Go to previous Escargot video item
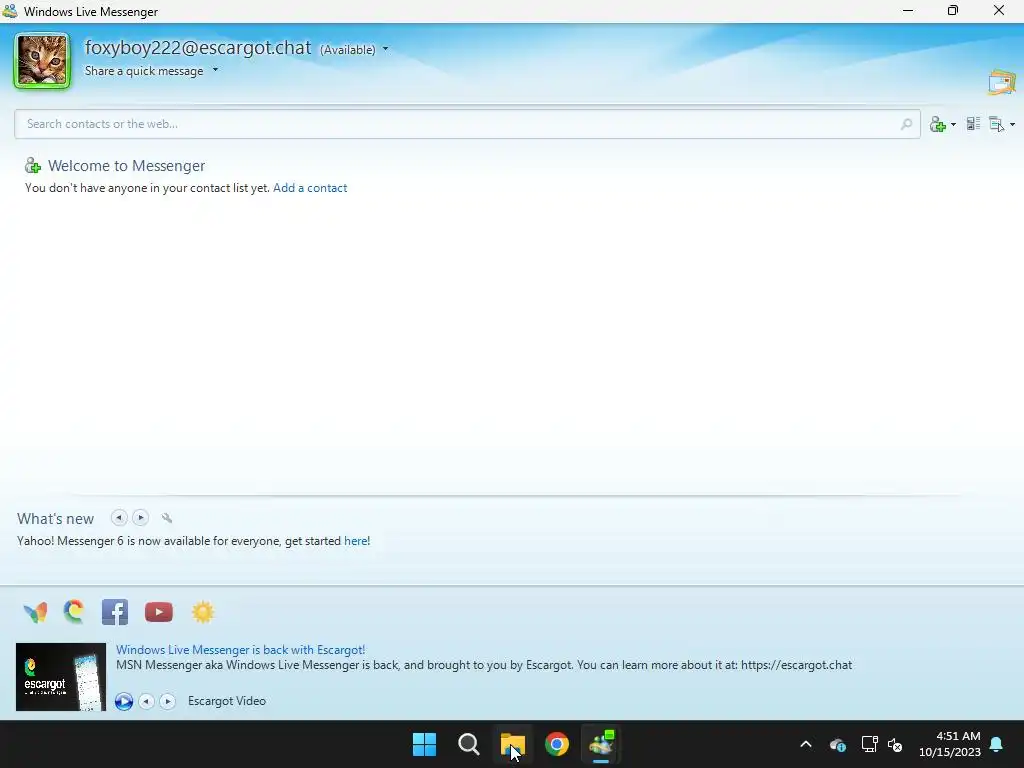 pos(146,701)
